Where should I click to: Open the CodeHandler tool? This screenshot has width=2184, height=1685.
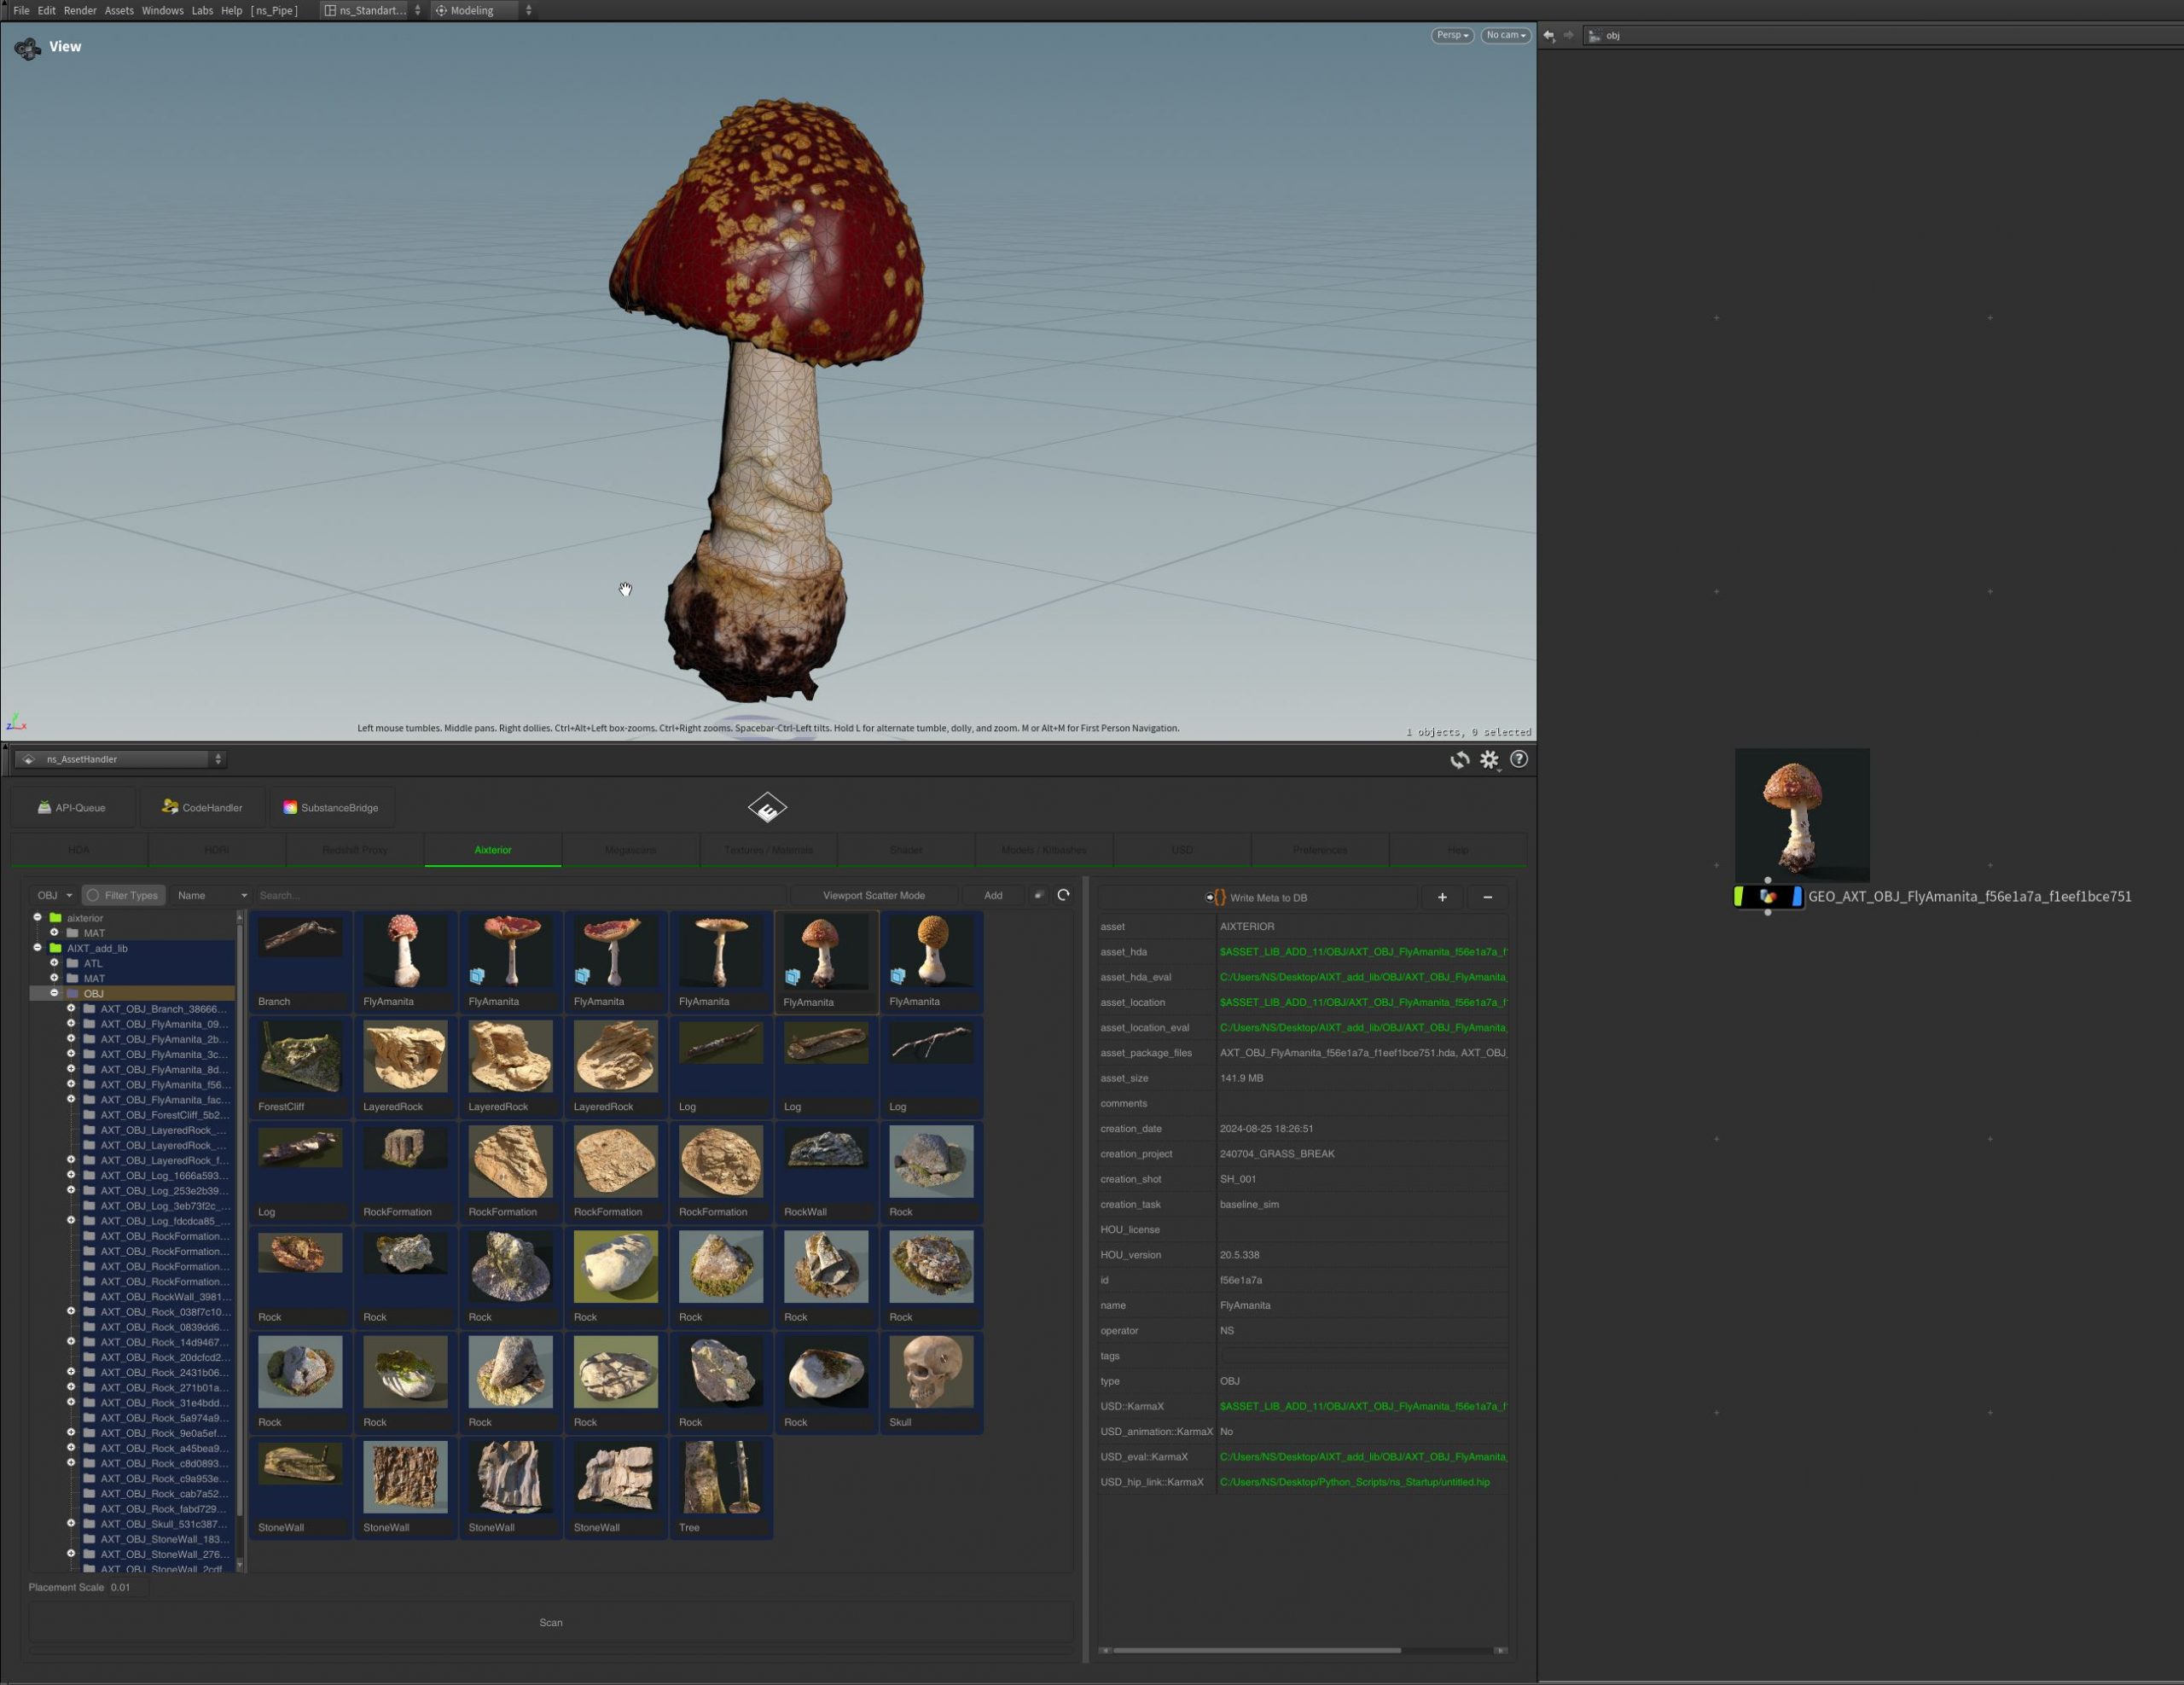(203, 808)
